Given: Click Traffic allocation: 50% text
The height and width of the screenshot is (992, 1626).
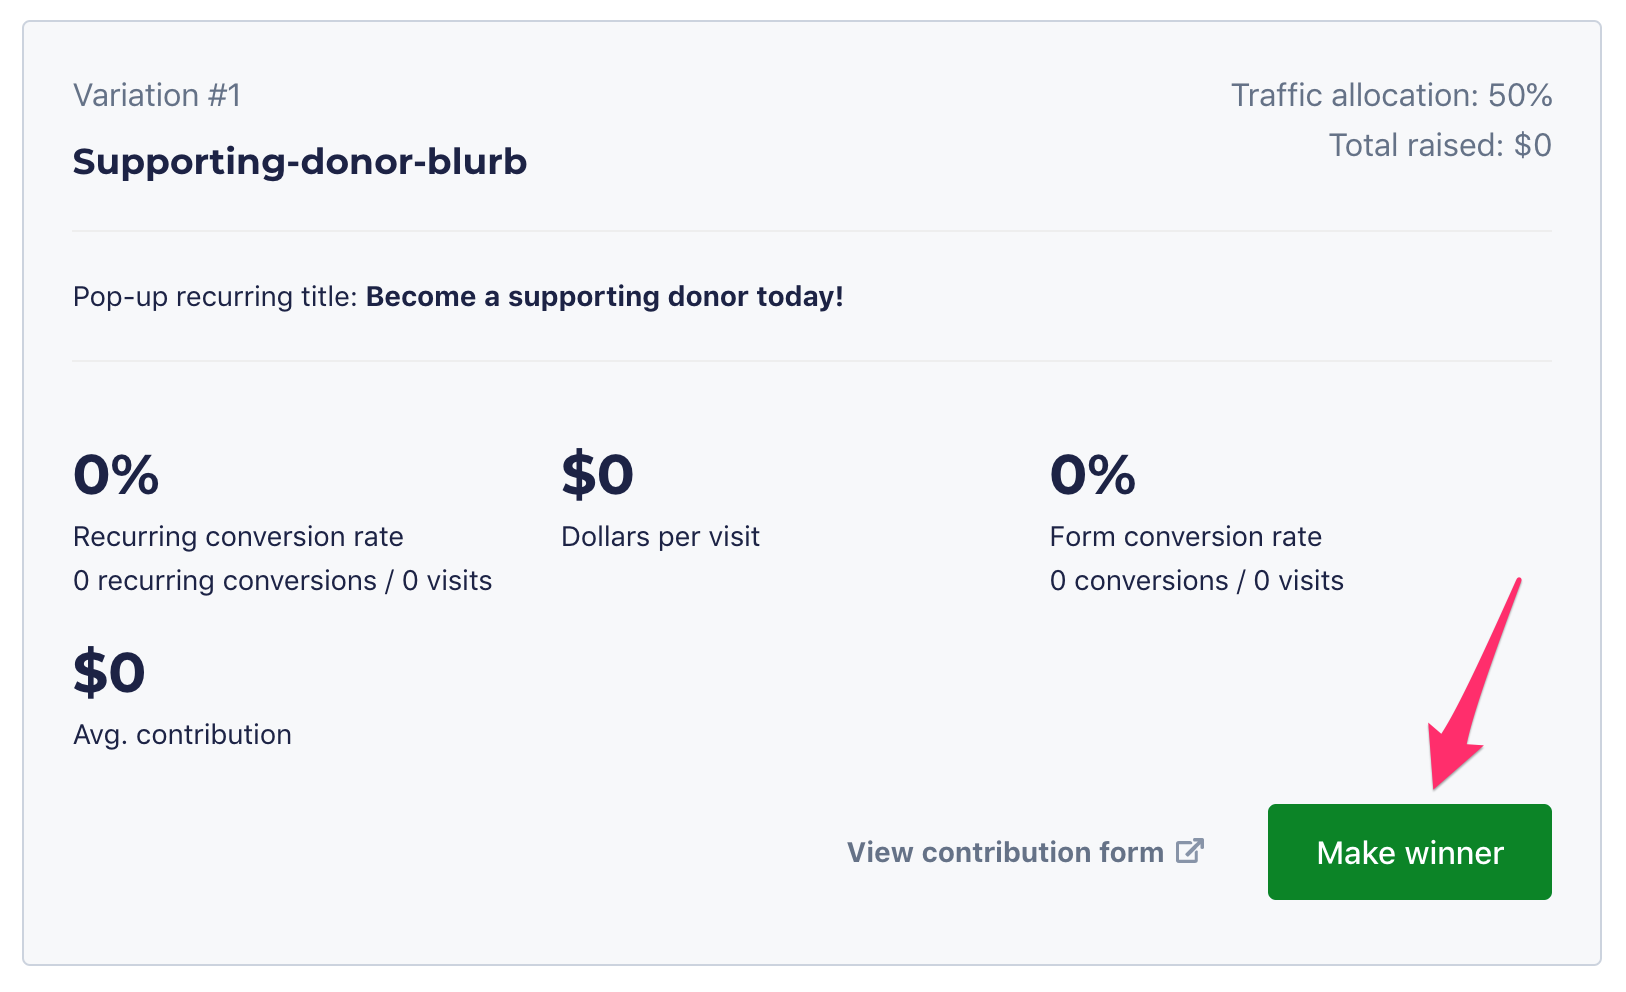Looking at the screenshot, I should point(1390,95).
